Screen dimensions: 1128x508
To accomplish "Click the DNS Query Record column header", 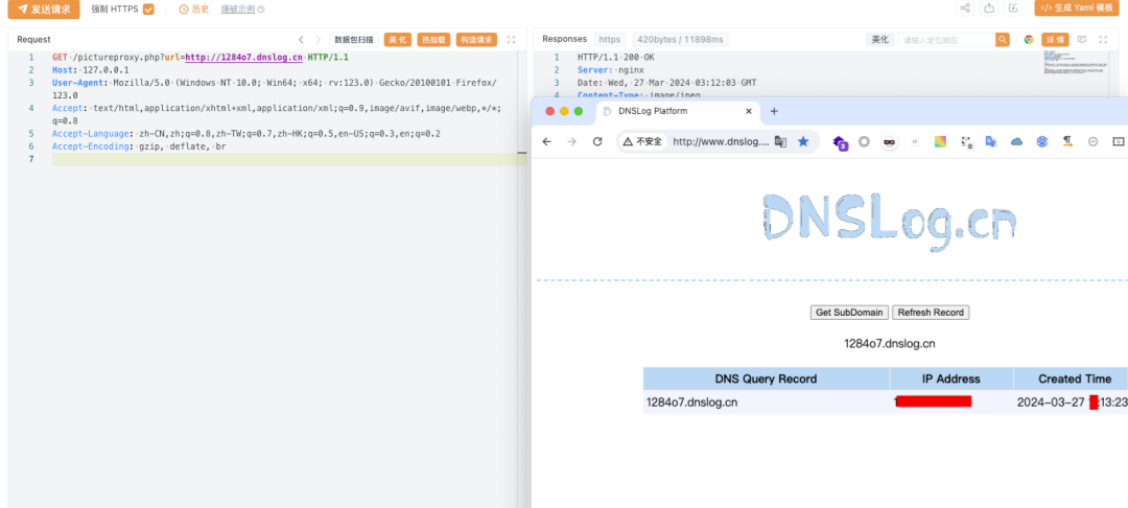I will pos(766,379).
